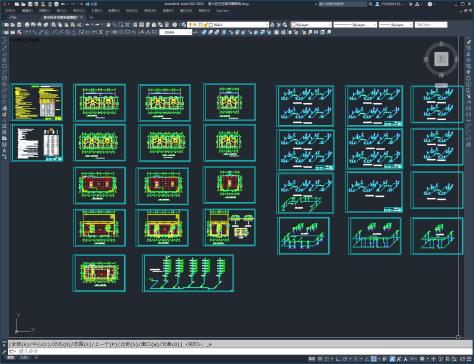The width and height of the screenshot is (474, 364).
Task: Toggle Ortho mode in the status bar
Action: (338, 359)
